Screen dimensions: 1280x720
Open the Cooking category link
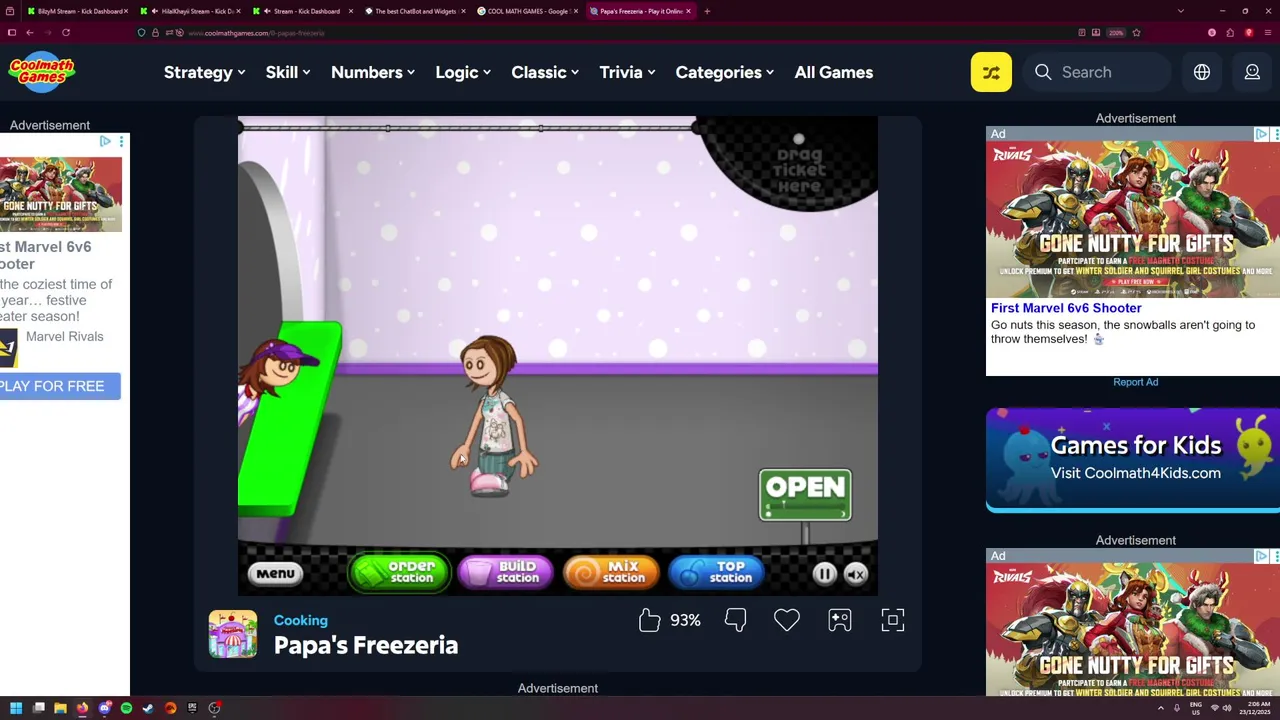tap(301, 620)
